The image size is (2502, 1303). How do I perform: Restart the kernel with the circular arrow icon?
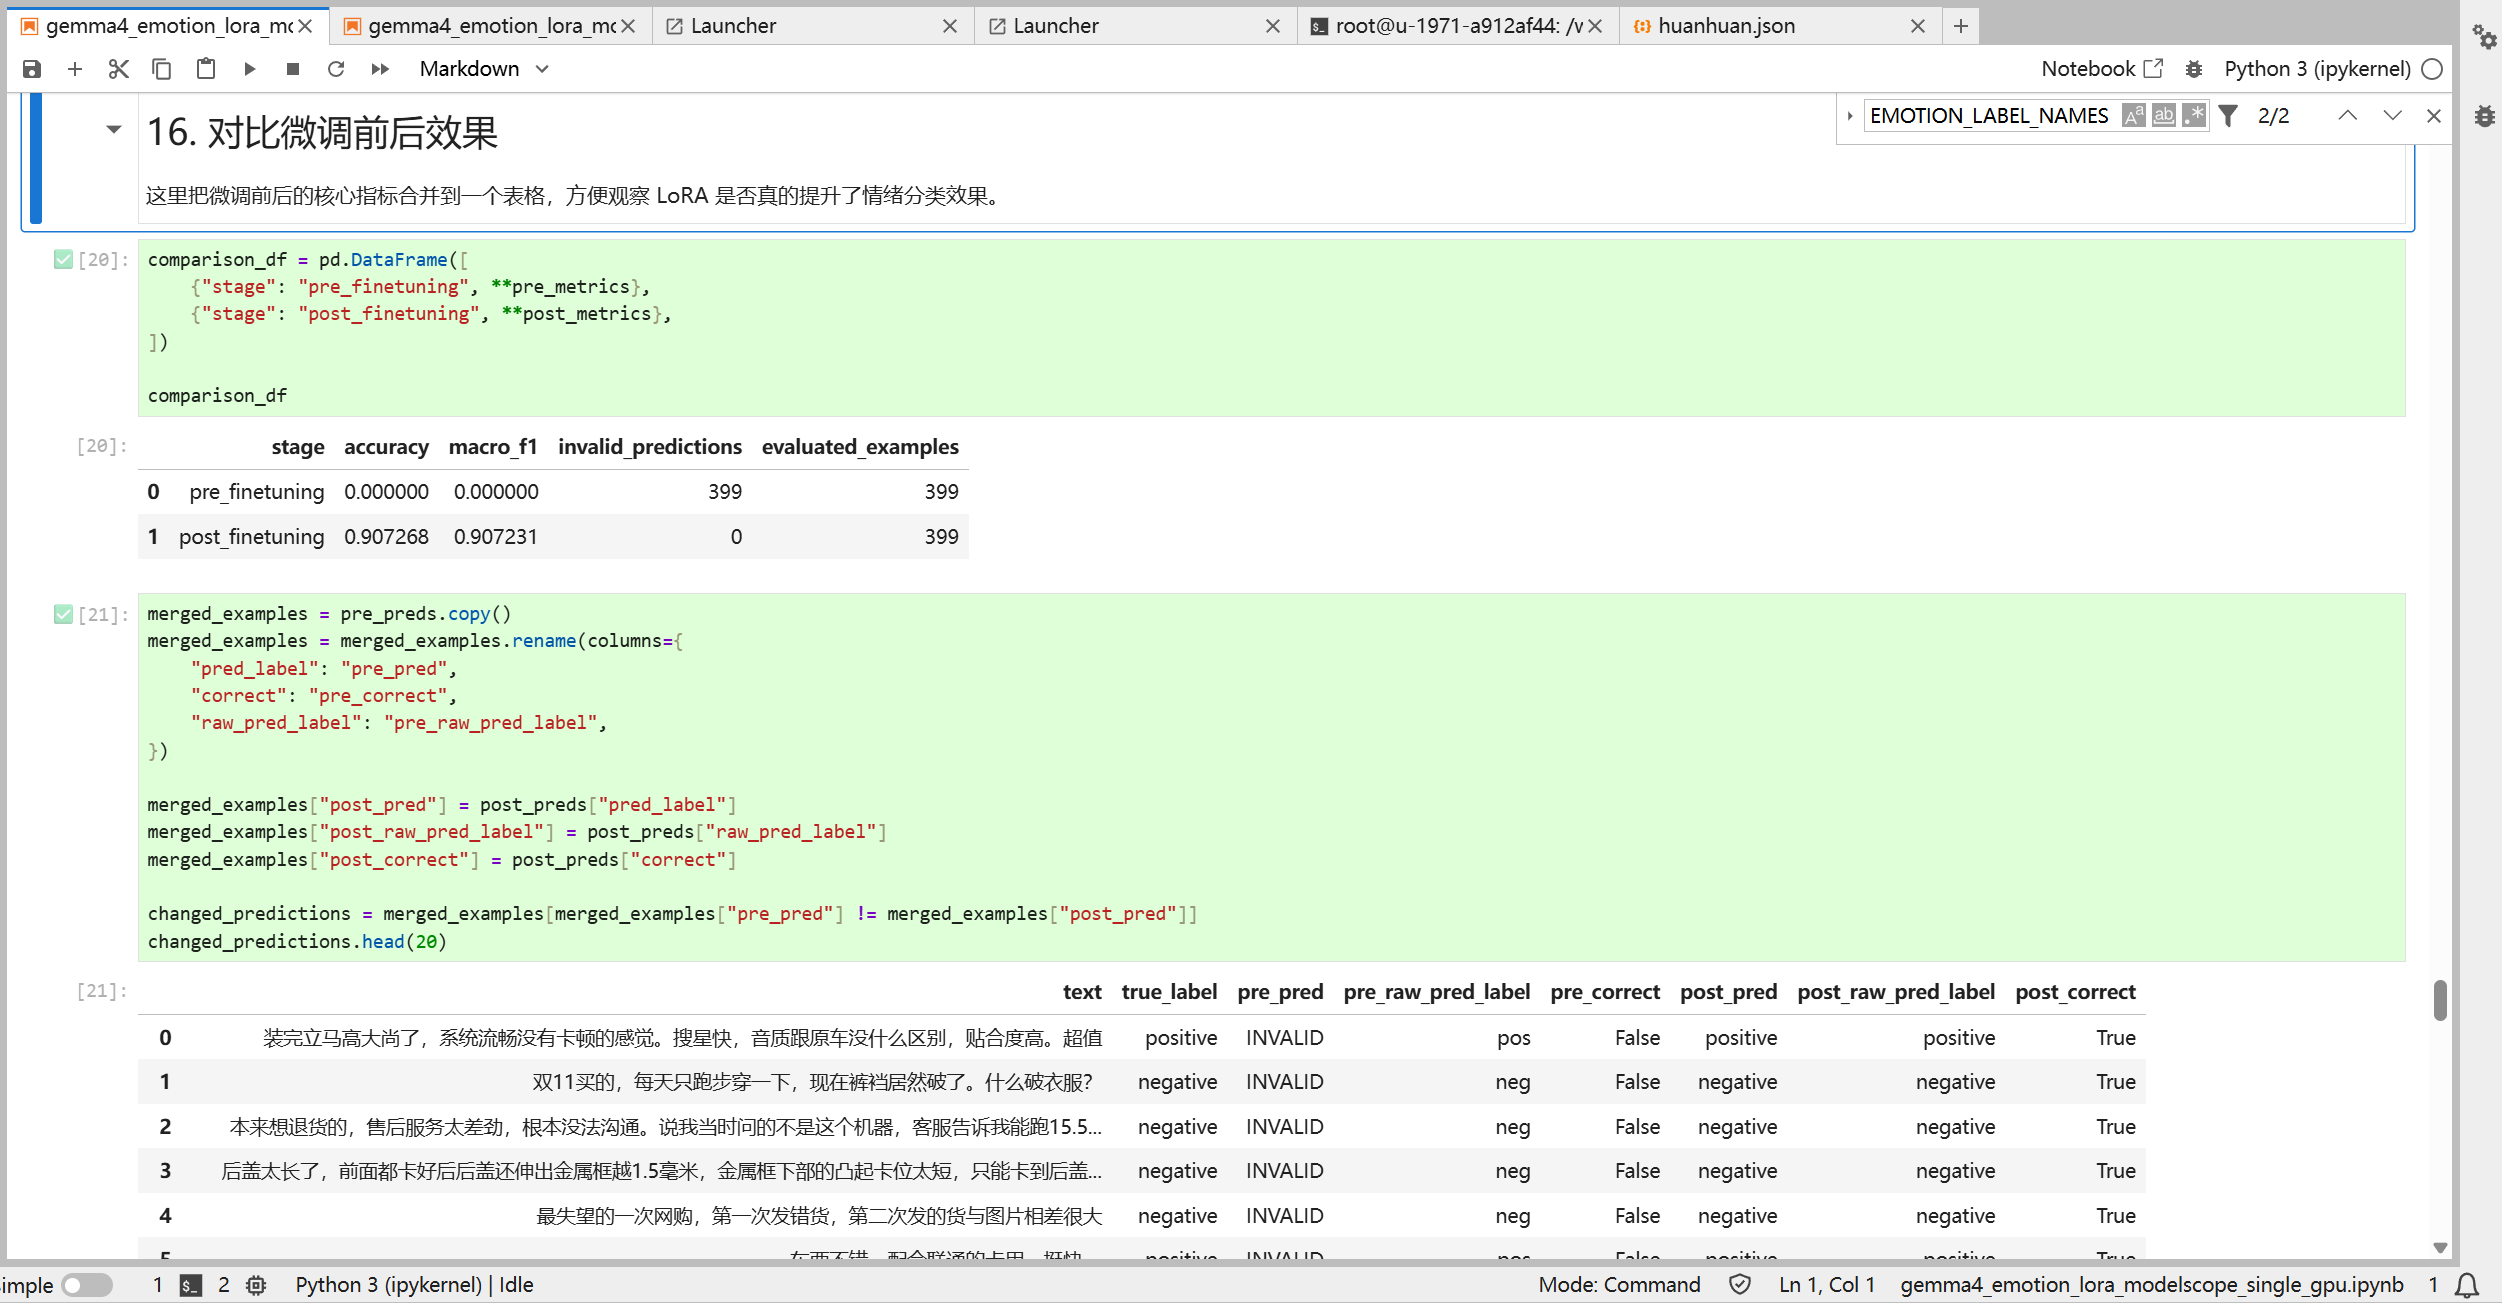click(336, 69)
